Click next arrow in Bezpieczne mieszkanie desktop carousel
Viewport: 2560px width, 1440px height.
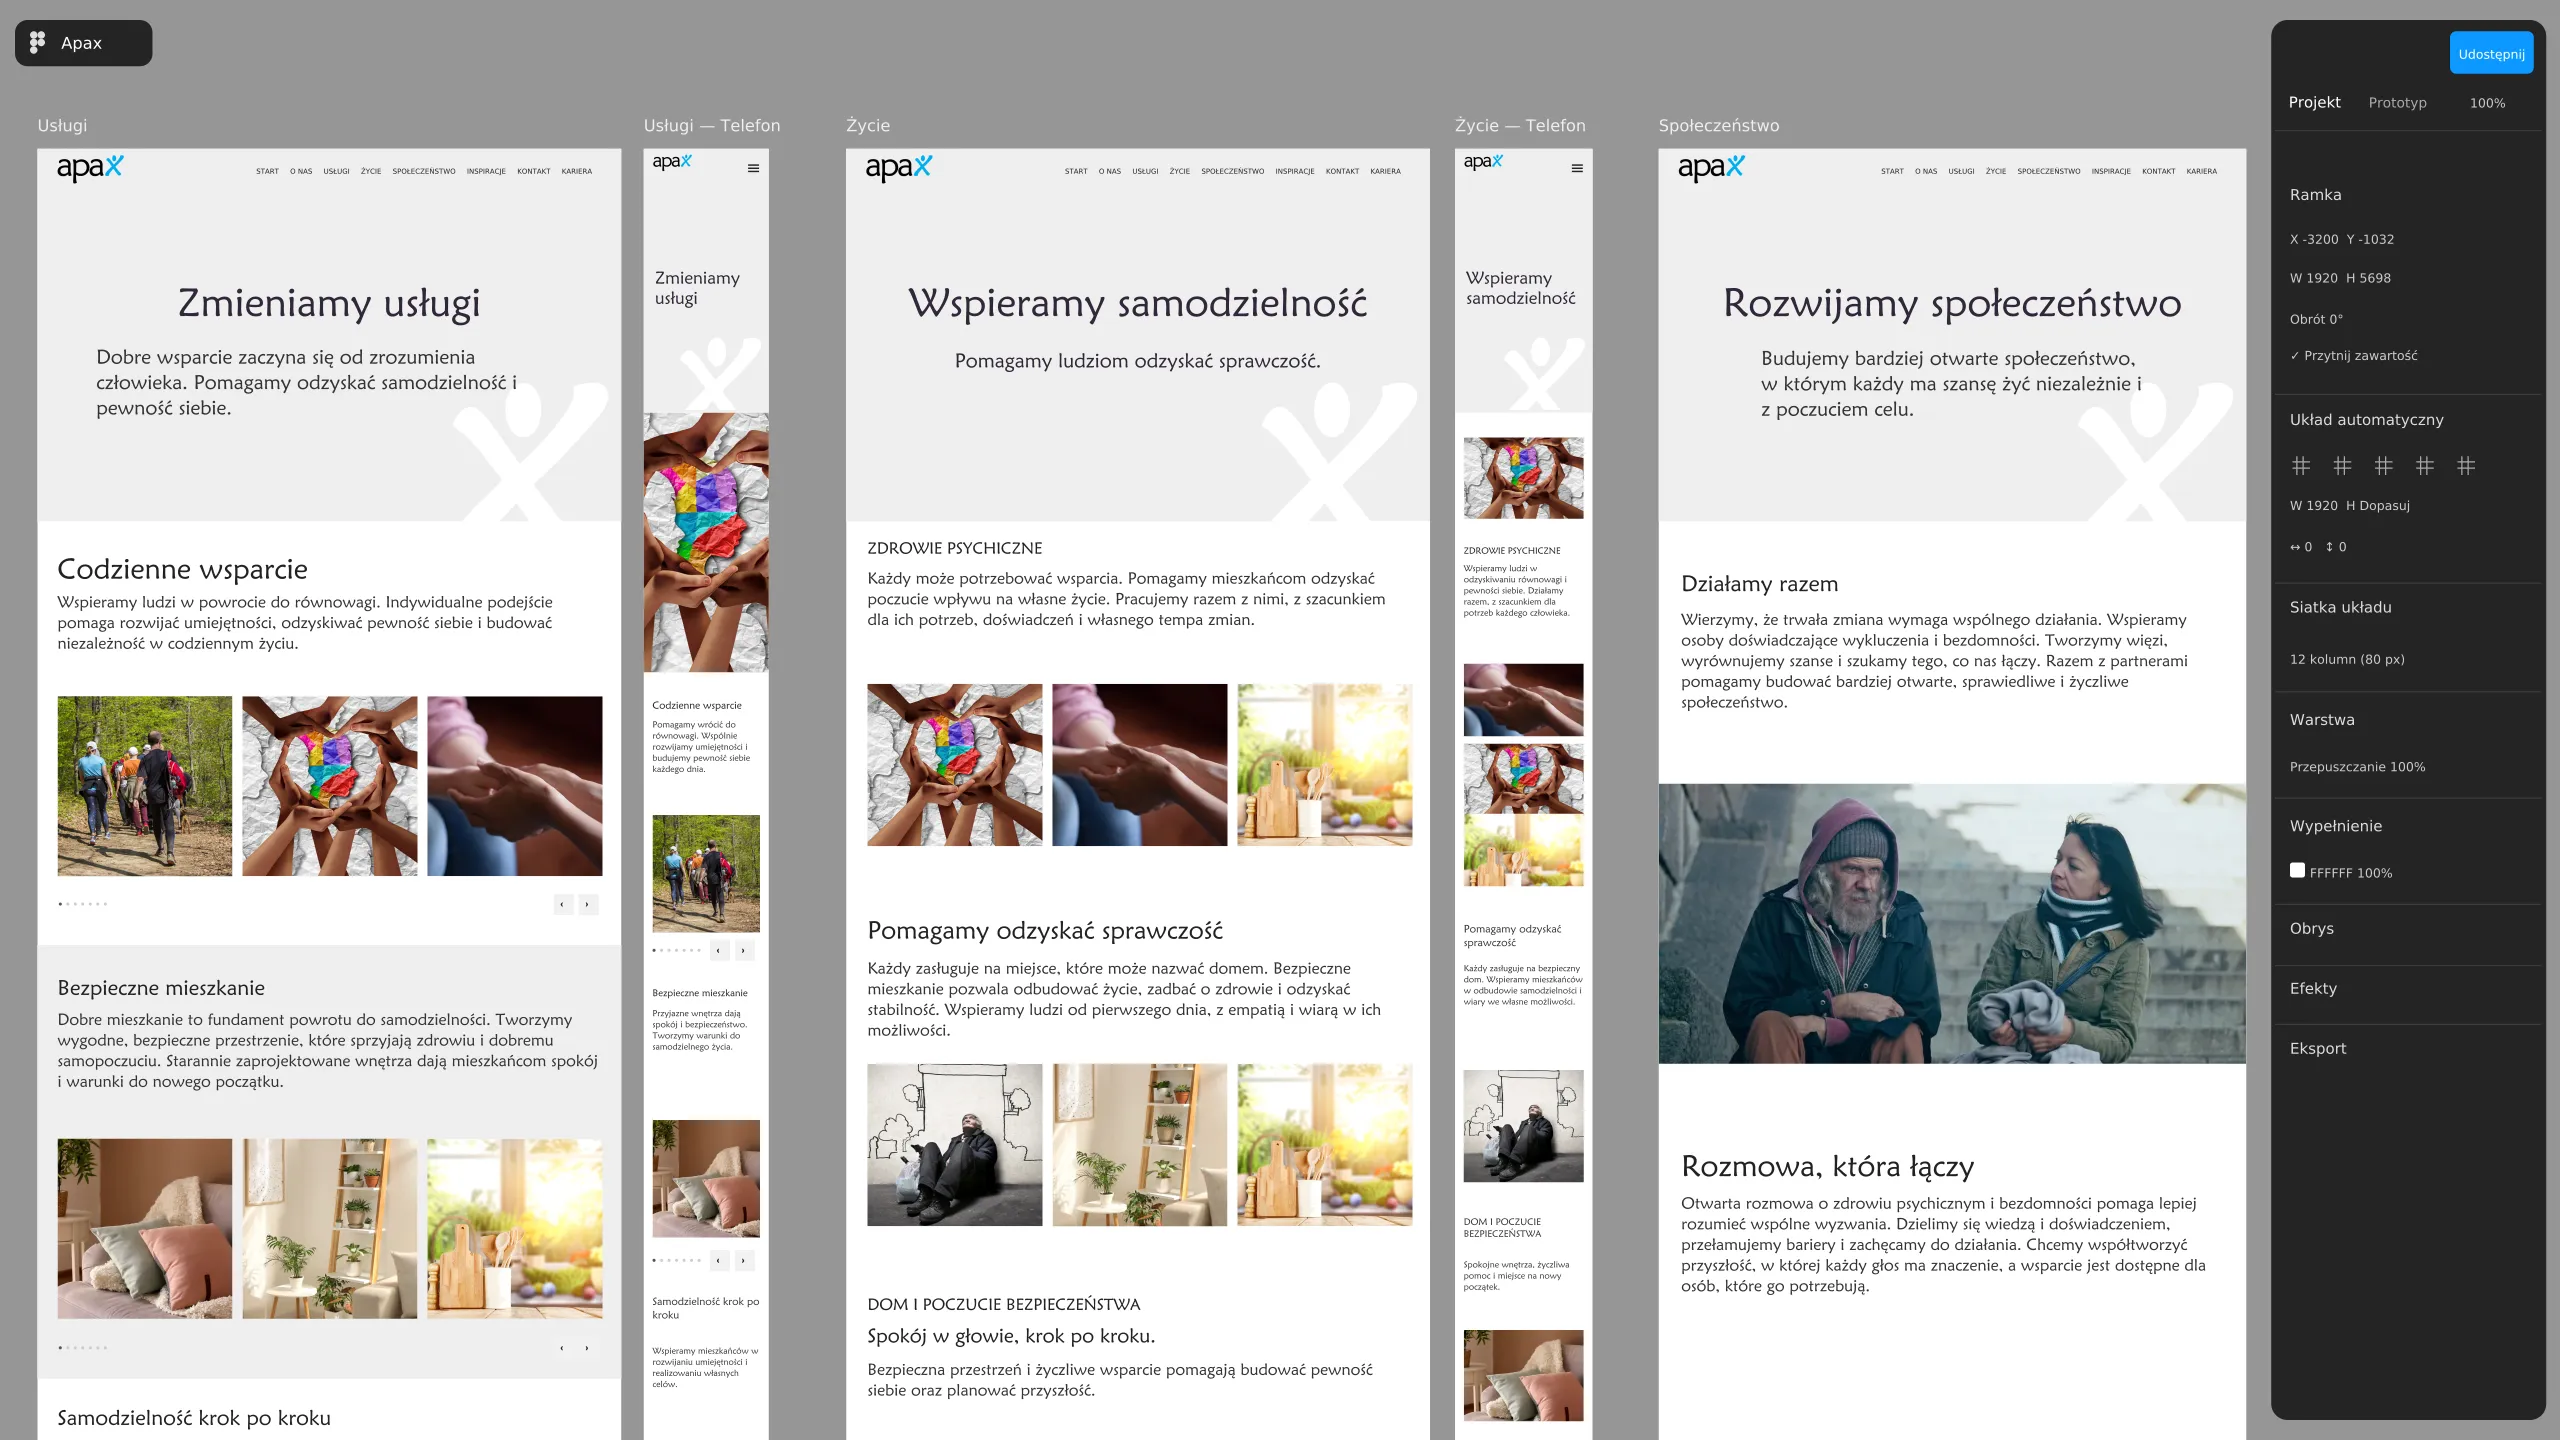pyautogui.click(x=587, y=1348)
